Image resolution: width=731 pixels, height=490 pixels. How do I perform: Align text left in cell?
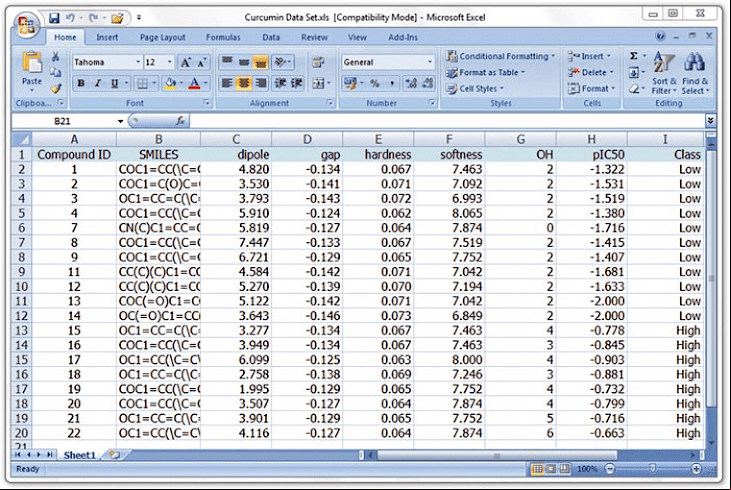(227, 83)
